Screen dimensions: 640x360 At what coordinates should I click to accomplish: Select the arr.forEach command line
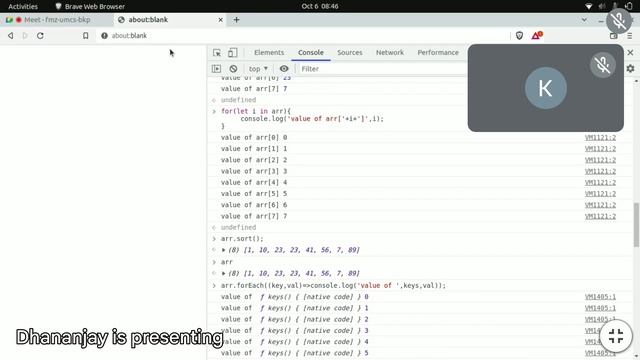coord(333,285)
